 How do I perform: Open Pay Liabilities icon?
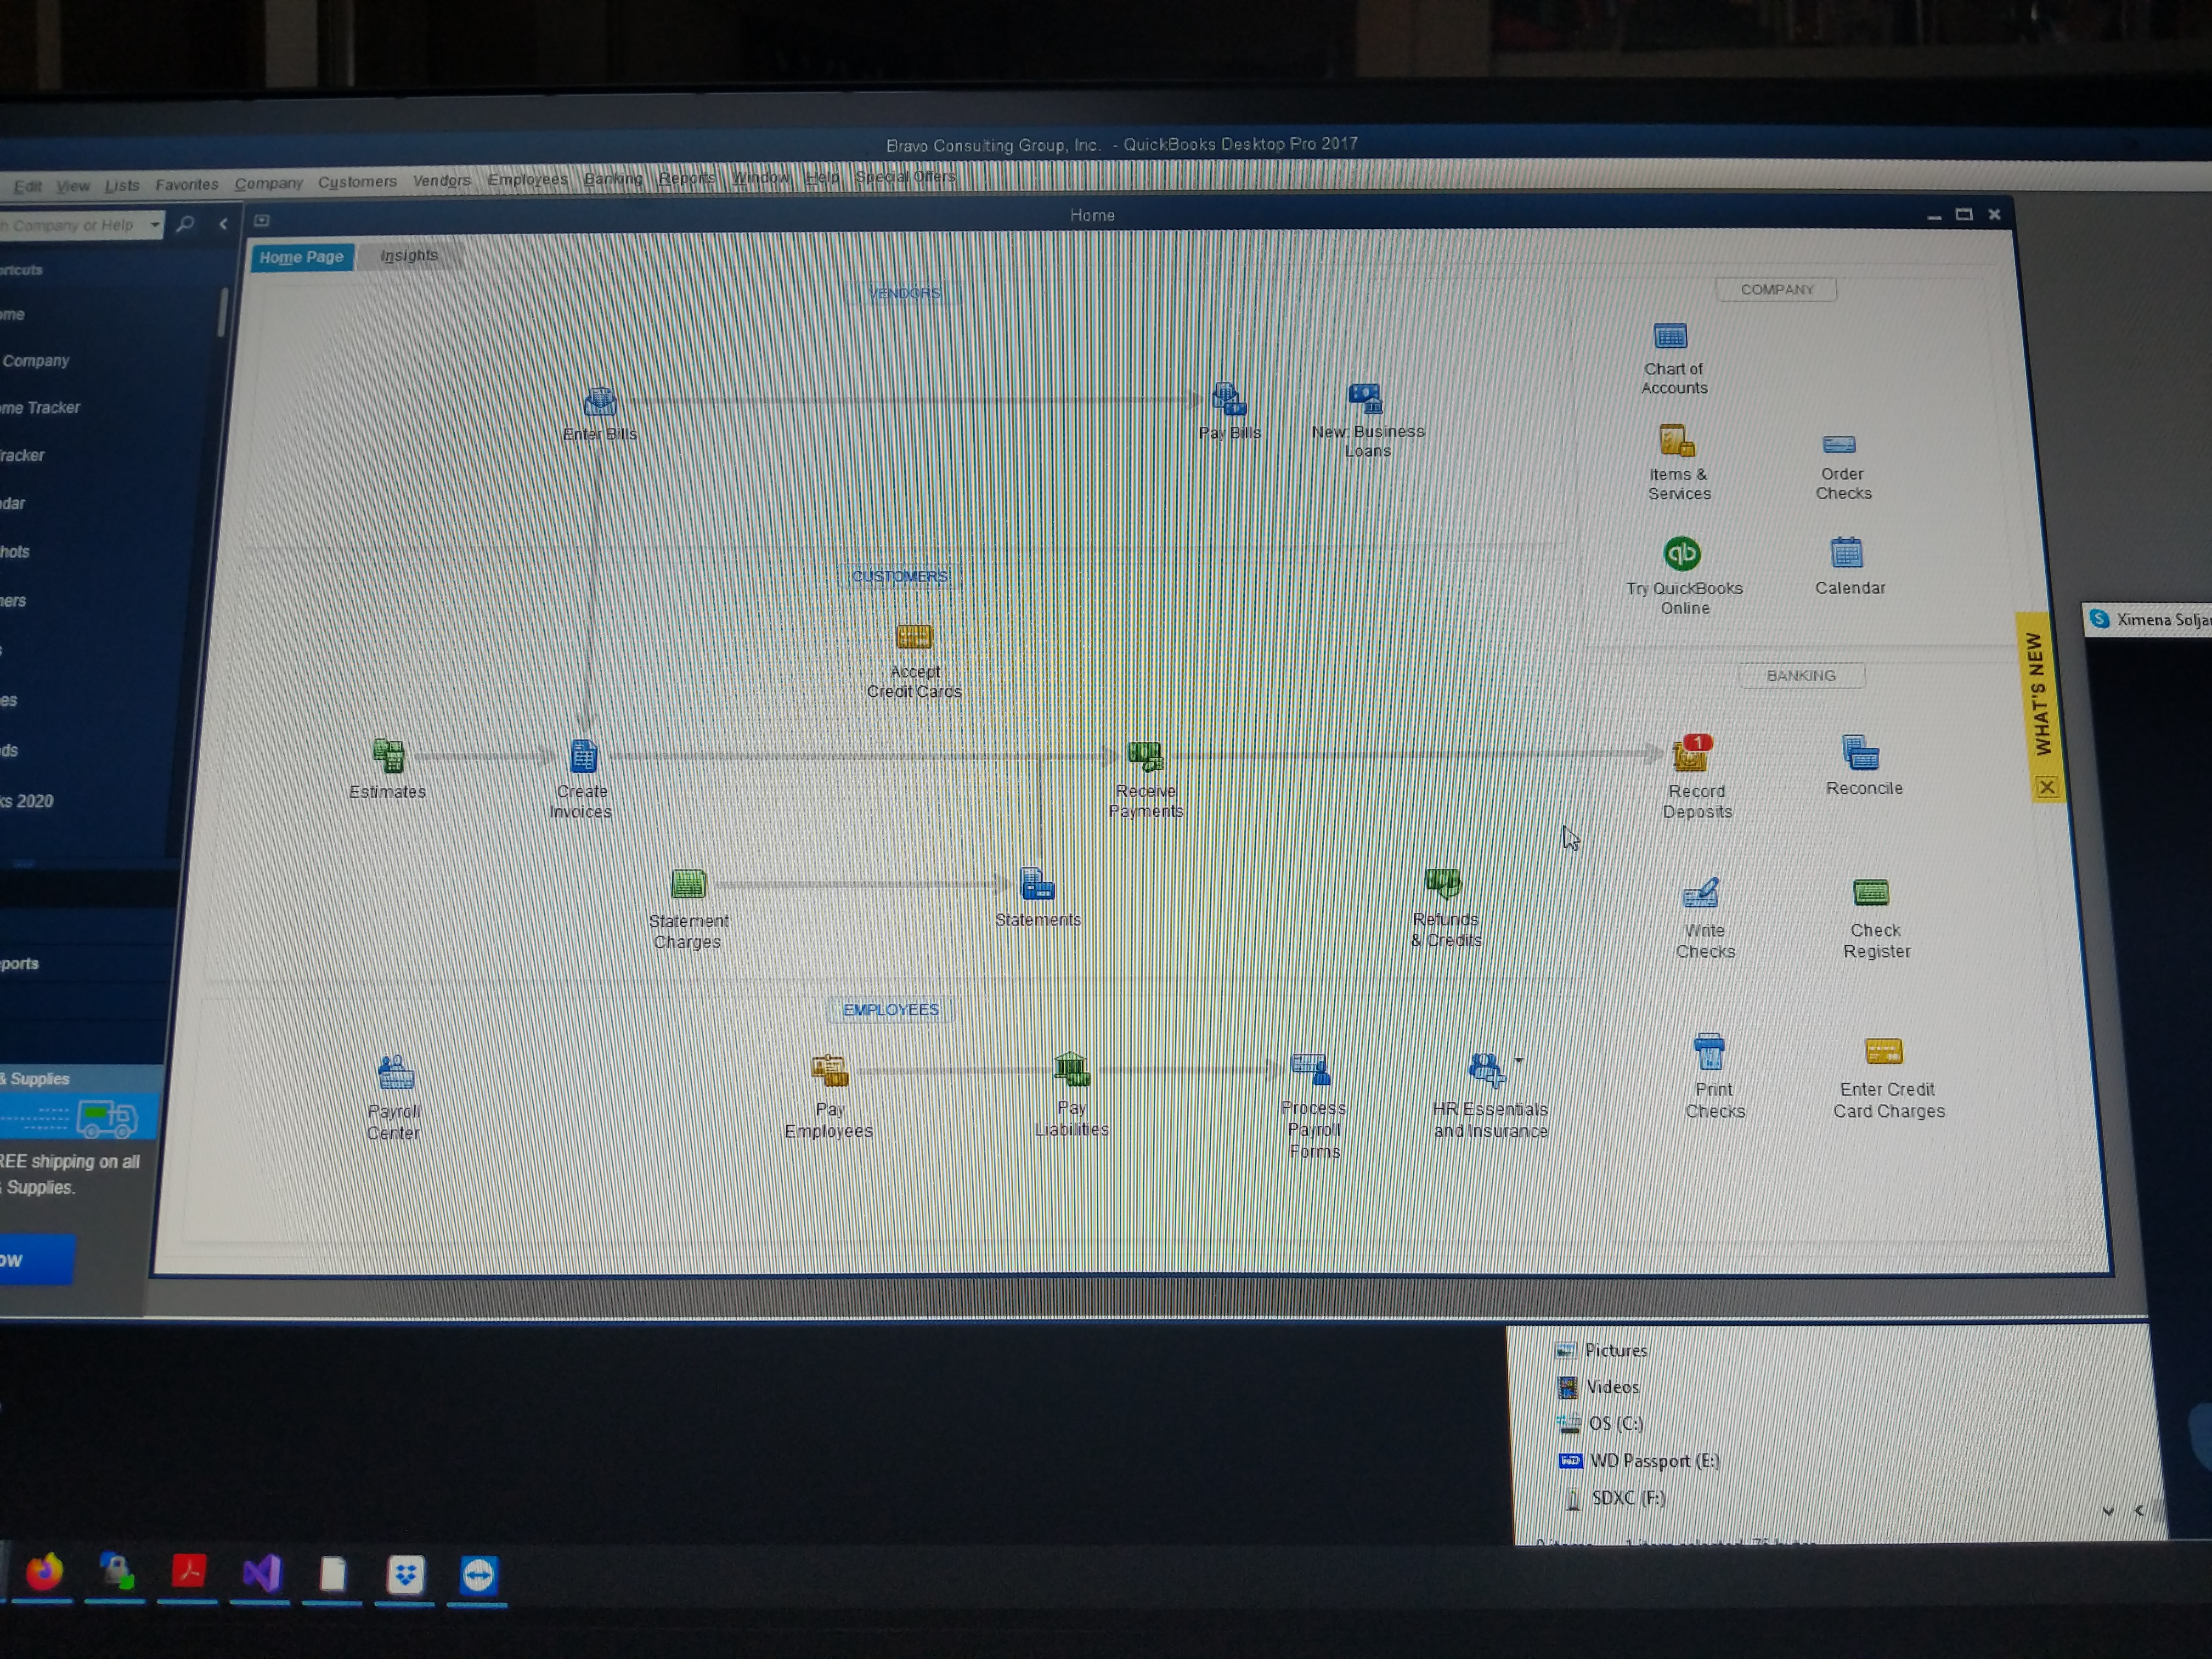pyautogui.click(x=1071, y=1069)
